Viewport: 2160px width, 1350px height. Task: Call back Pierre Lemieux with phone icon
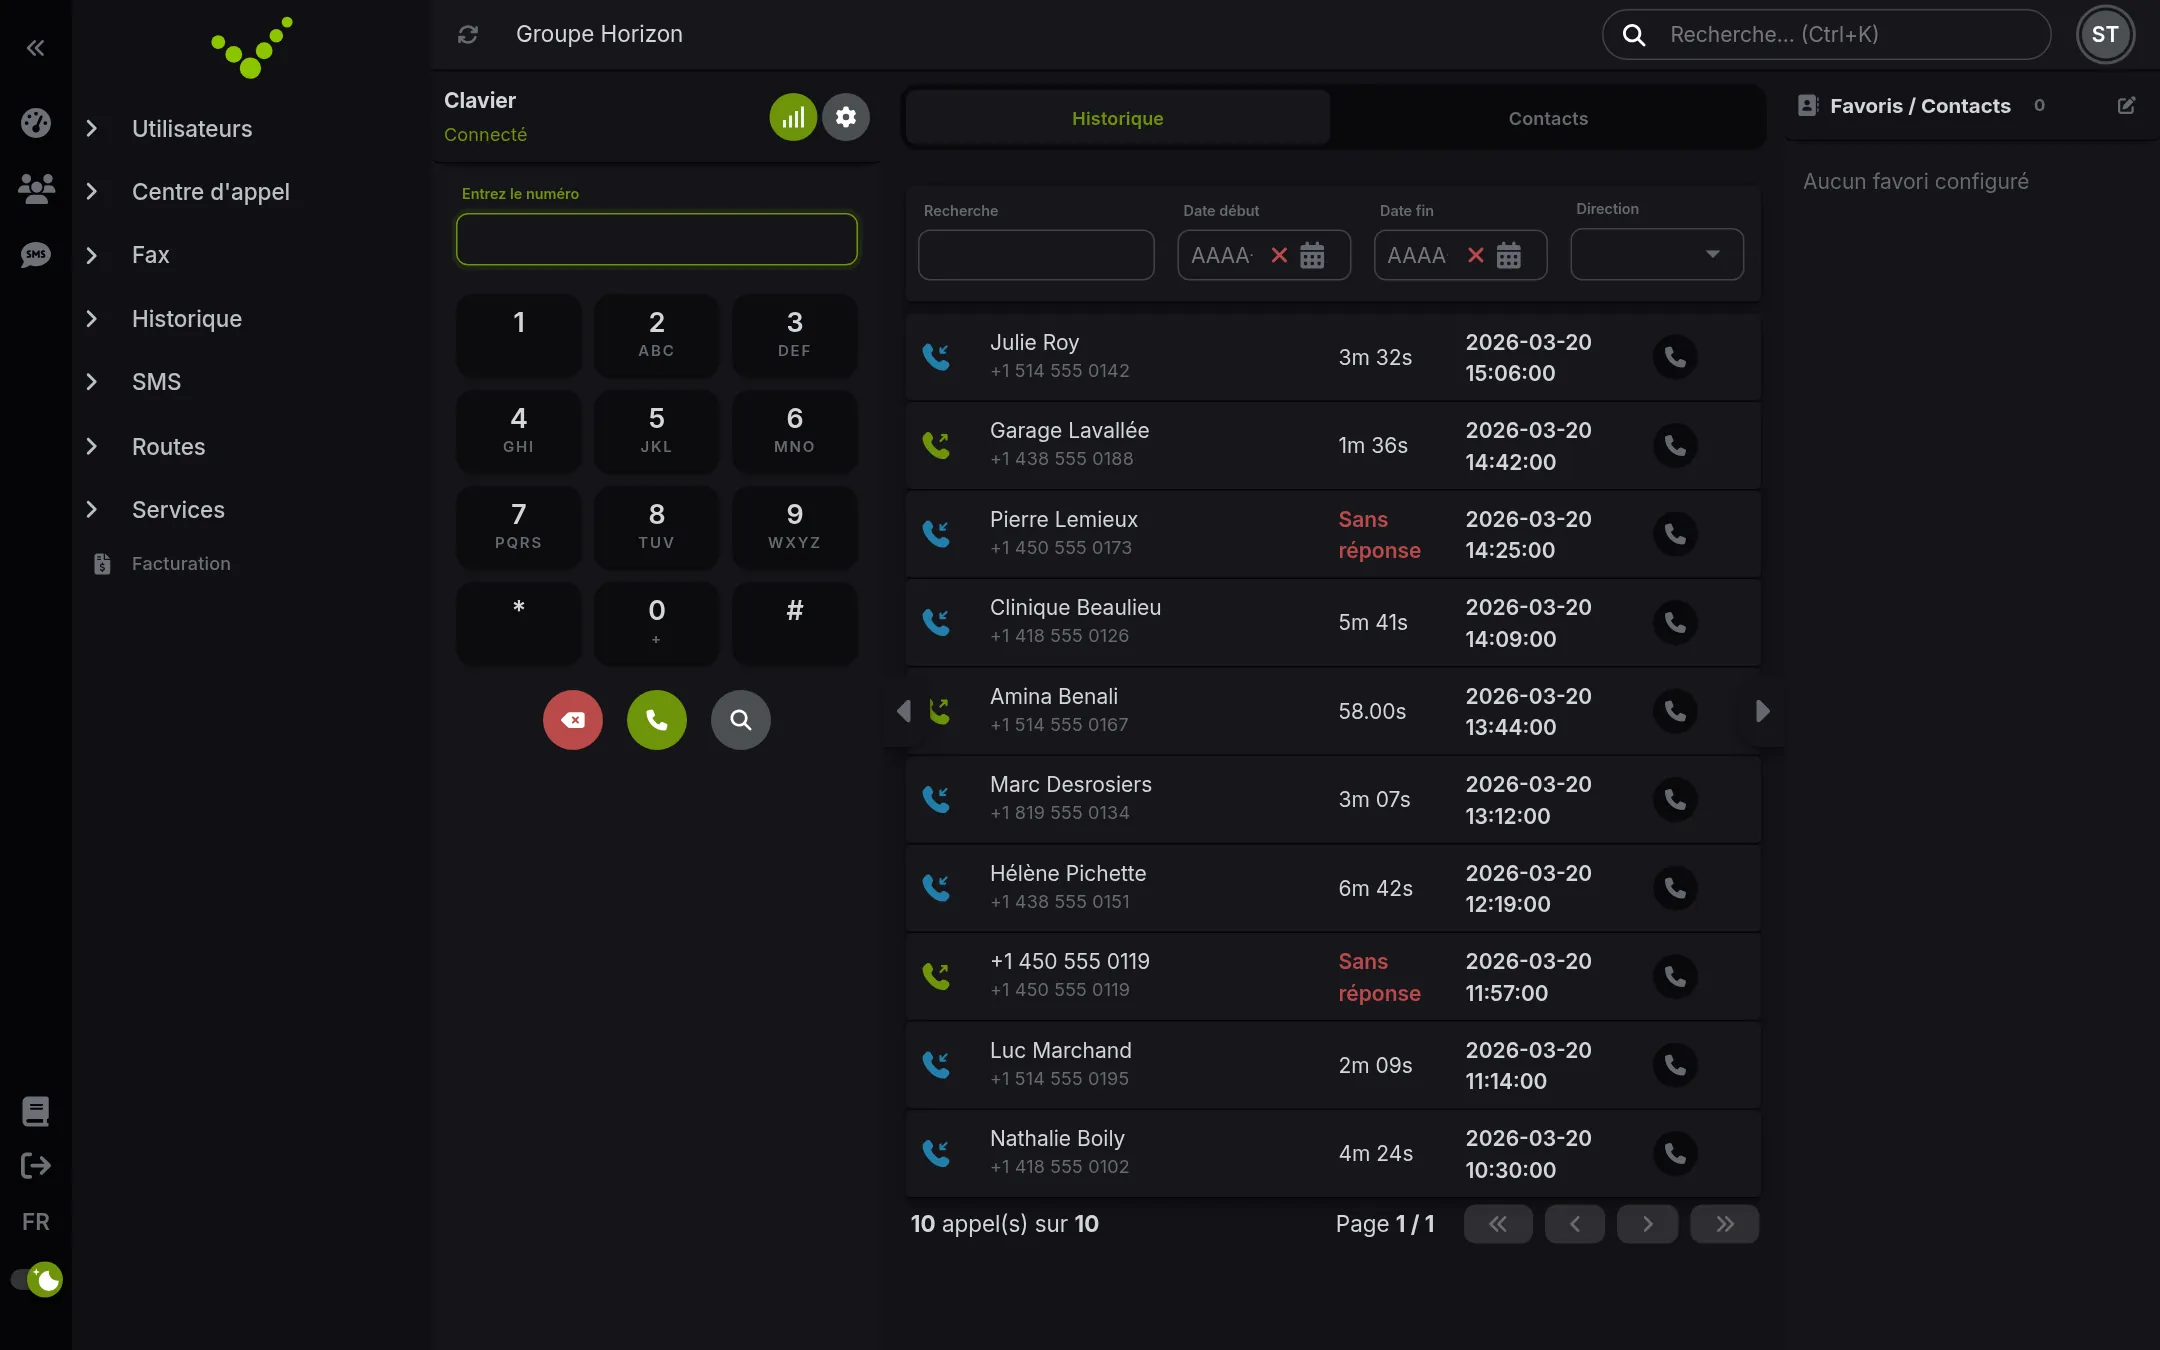[1675, 534]
